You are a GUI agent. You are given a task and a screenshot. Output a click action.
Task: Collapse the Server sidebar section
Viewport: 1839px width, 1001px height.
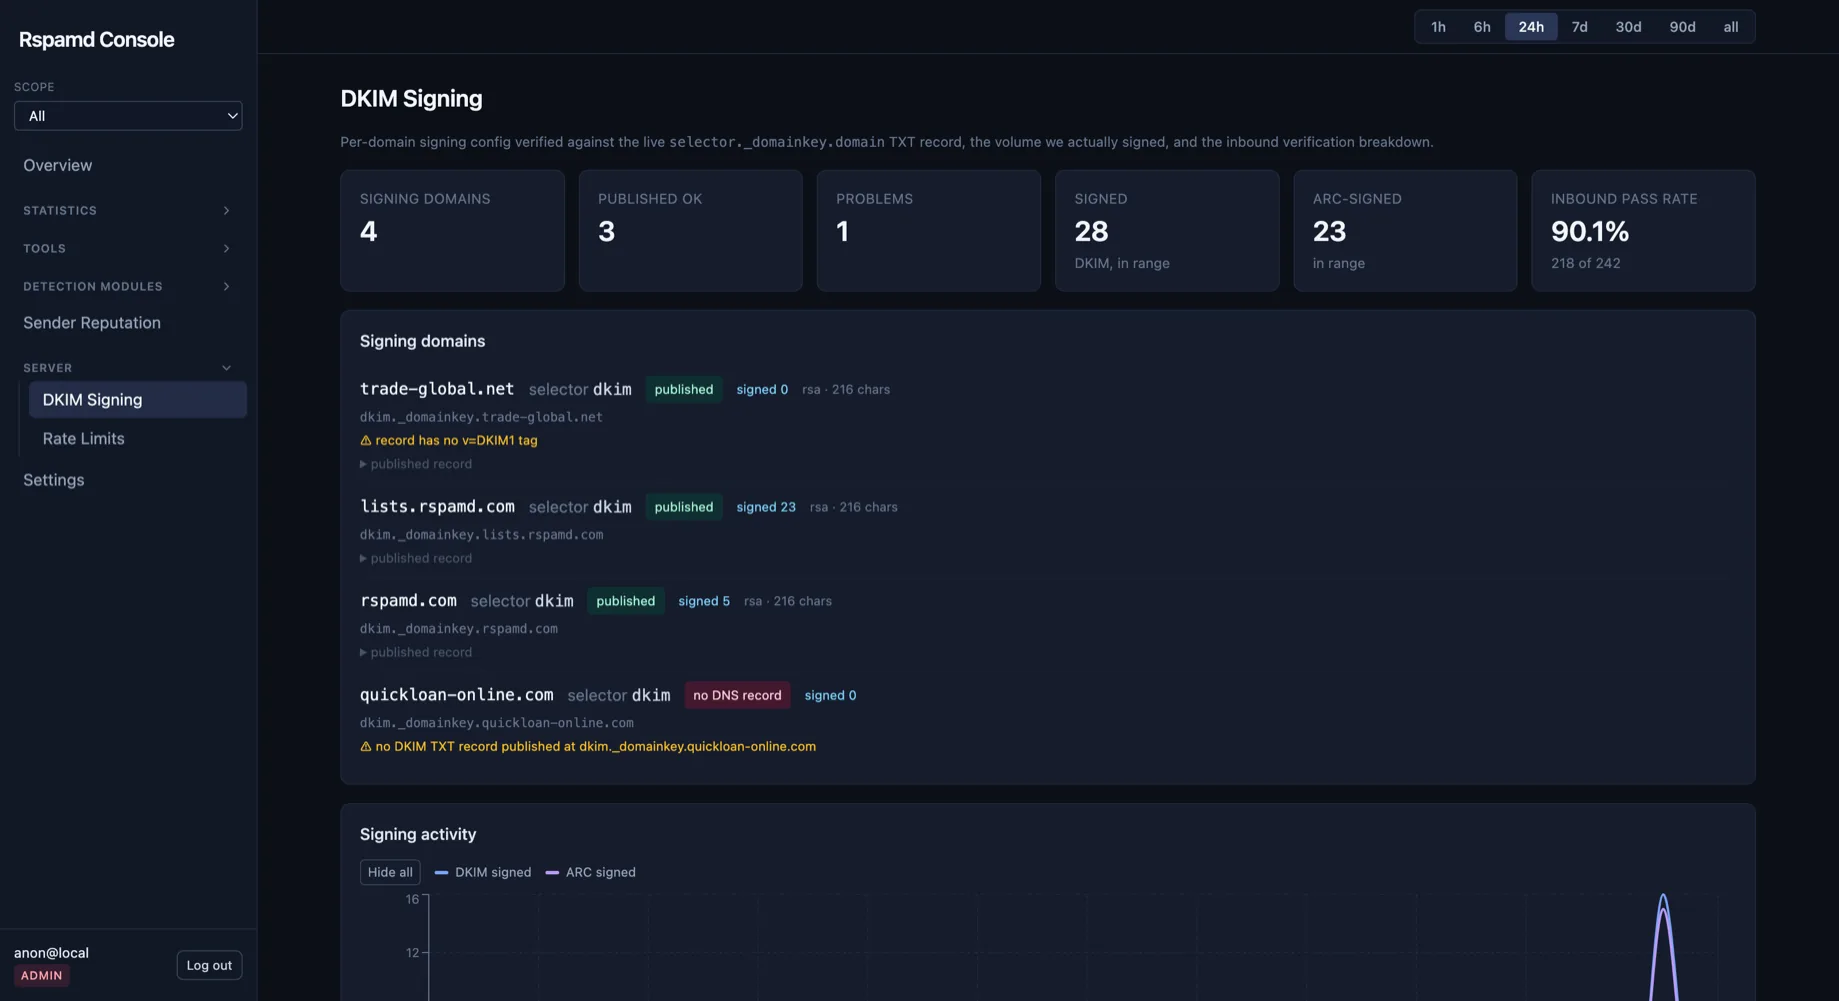coord(128,368)
